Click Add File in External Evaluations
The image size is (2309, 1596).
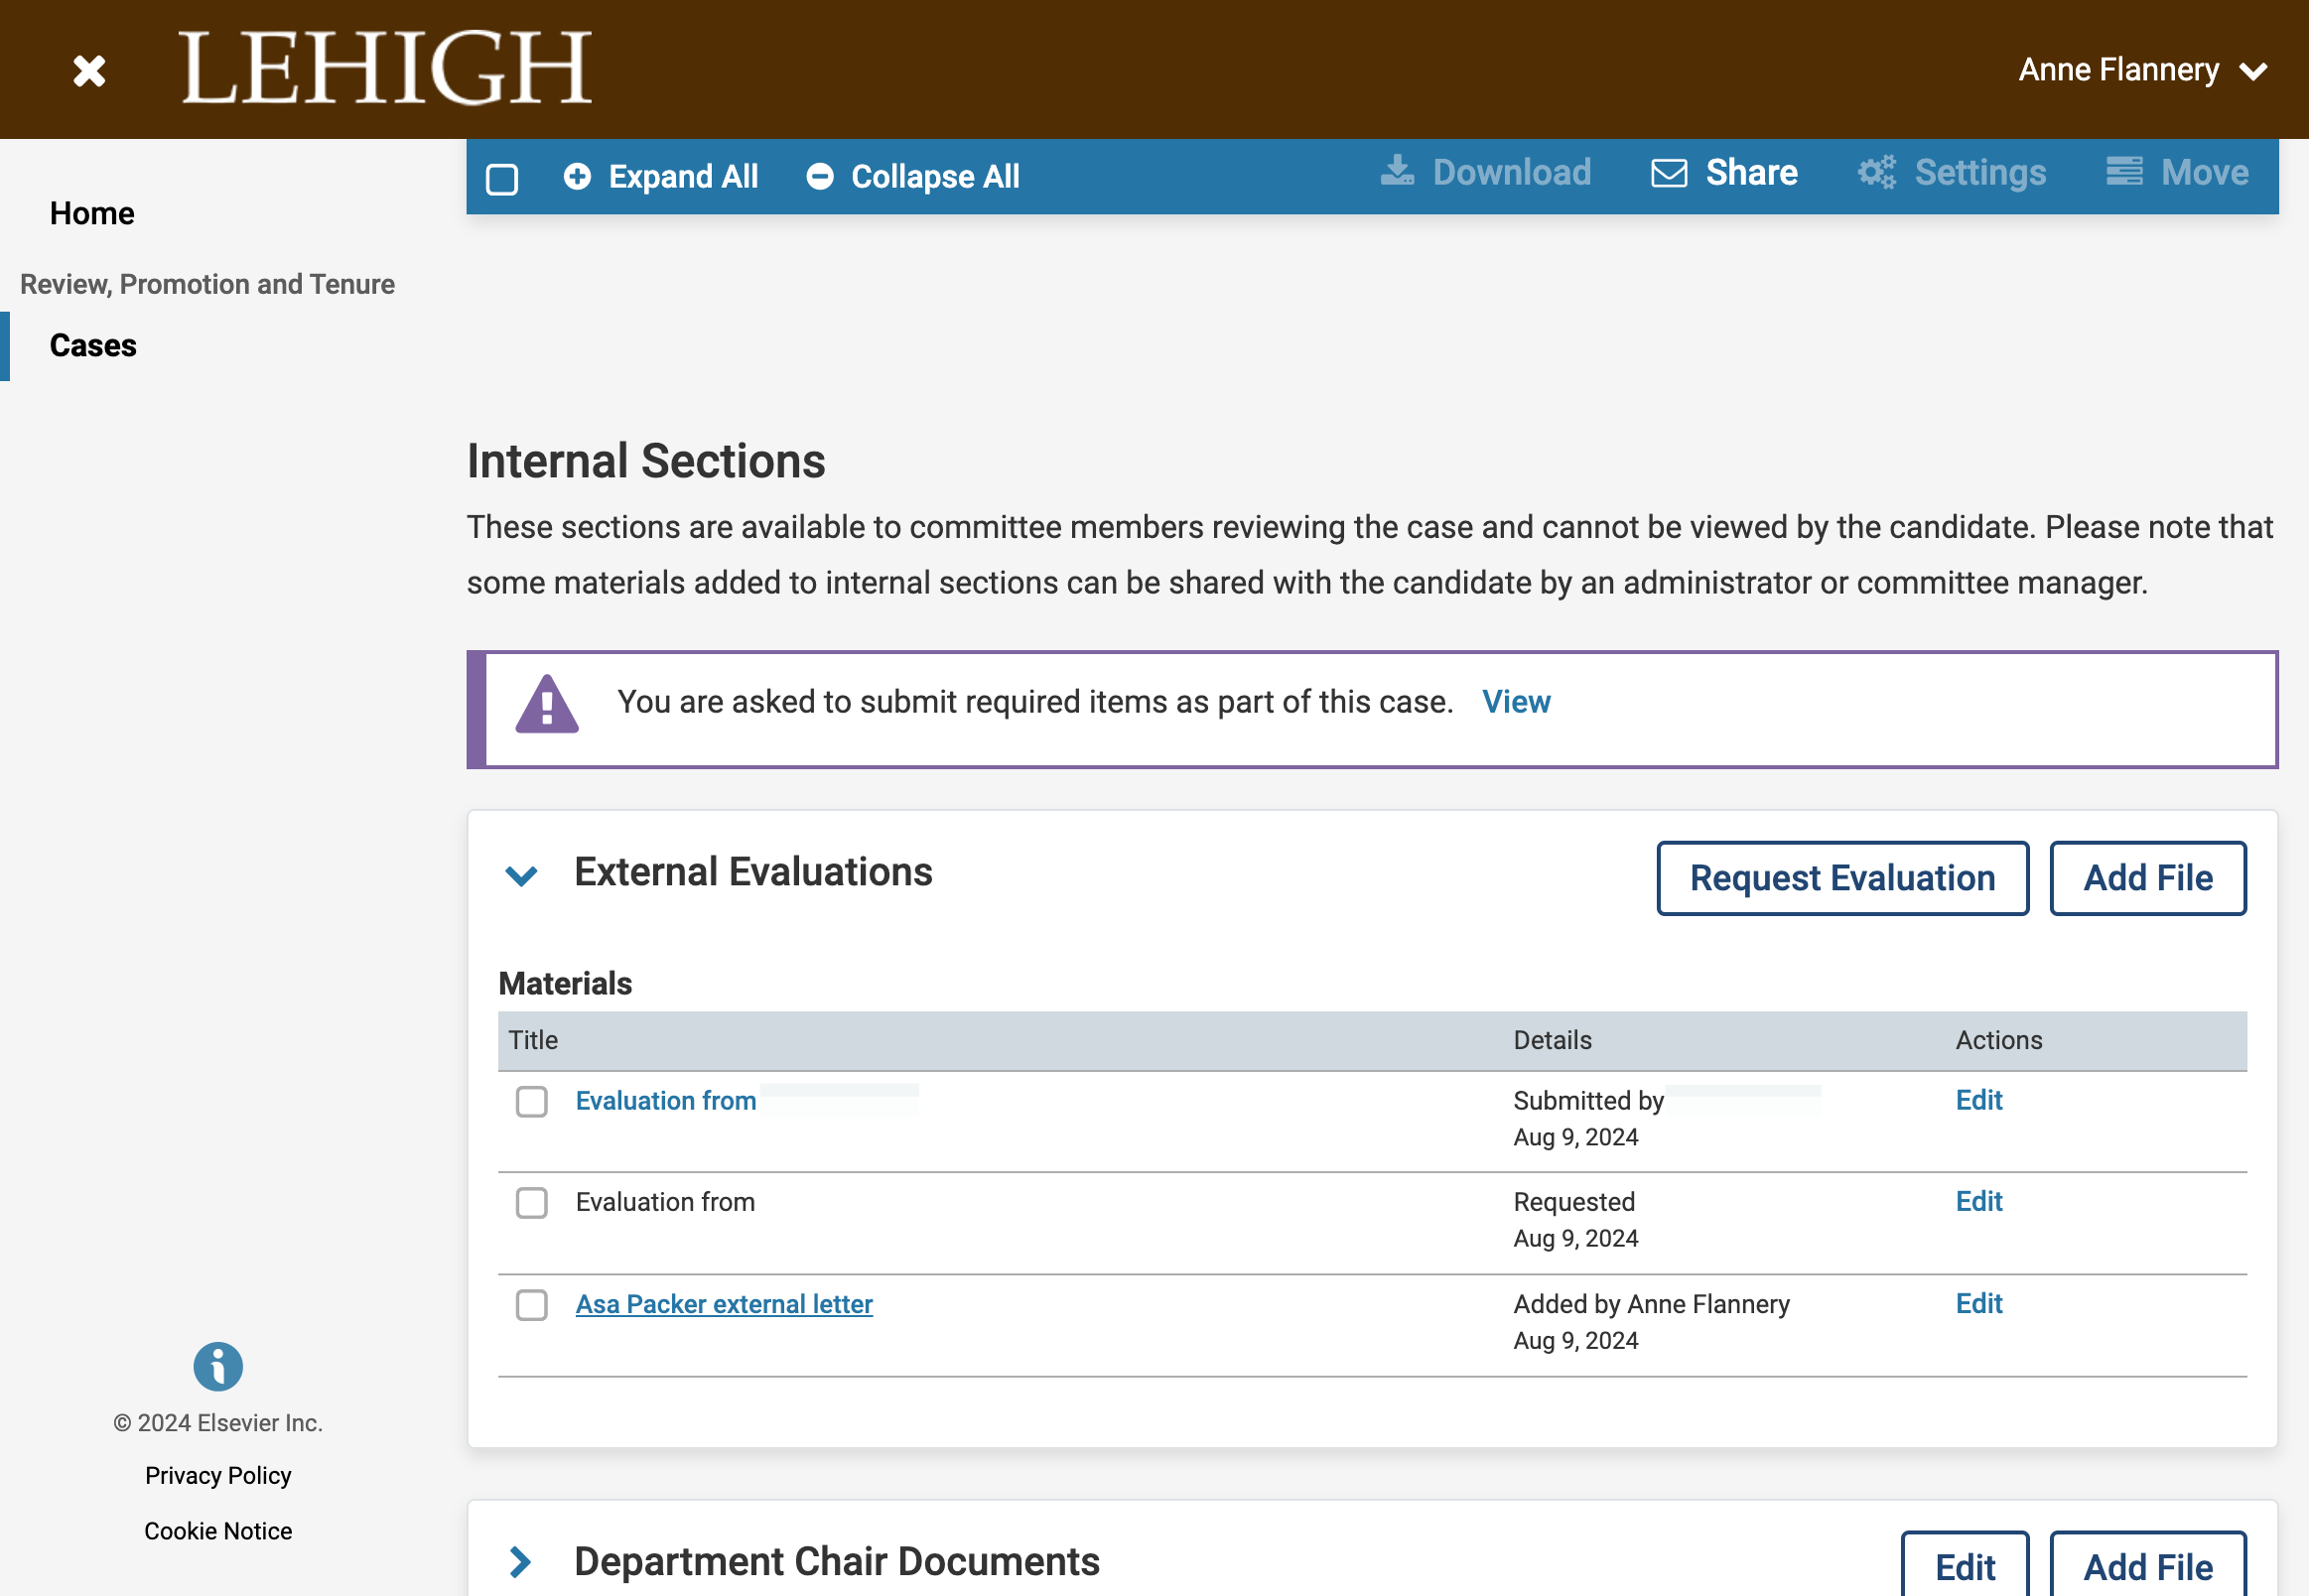click(x=2147, y=878)
